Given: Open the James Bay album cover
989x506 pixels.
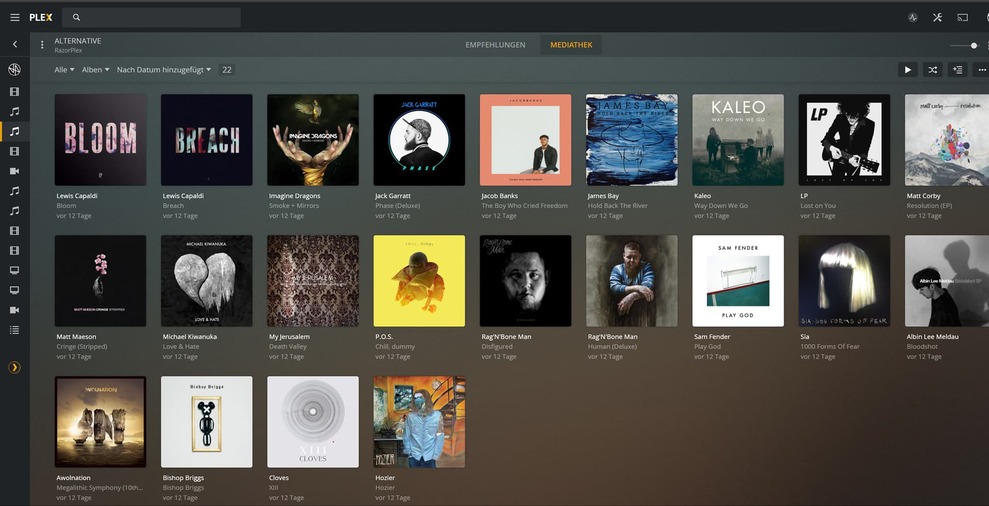Looking at the screenshot, I should pyautogui.click(x=632, y=139).
